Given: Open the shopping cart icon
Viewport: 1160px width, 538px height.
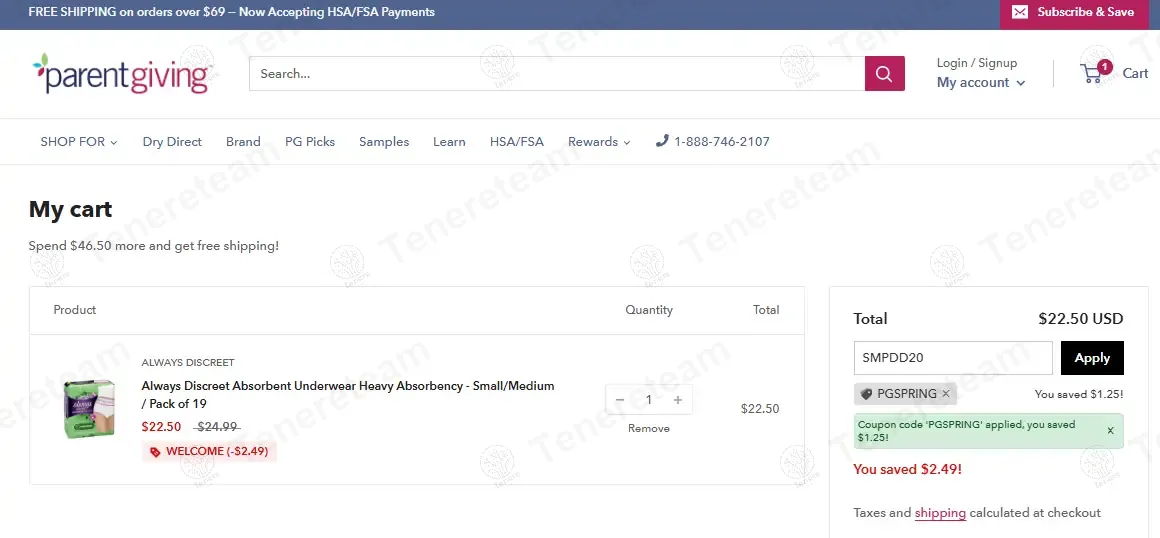Looking at the screenshot, I should [x=1093, y=73].
